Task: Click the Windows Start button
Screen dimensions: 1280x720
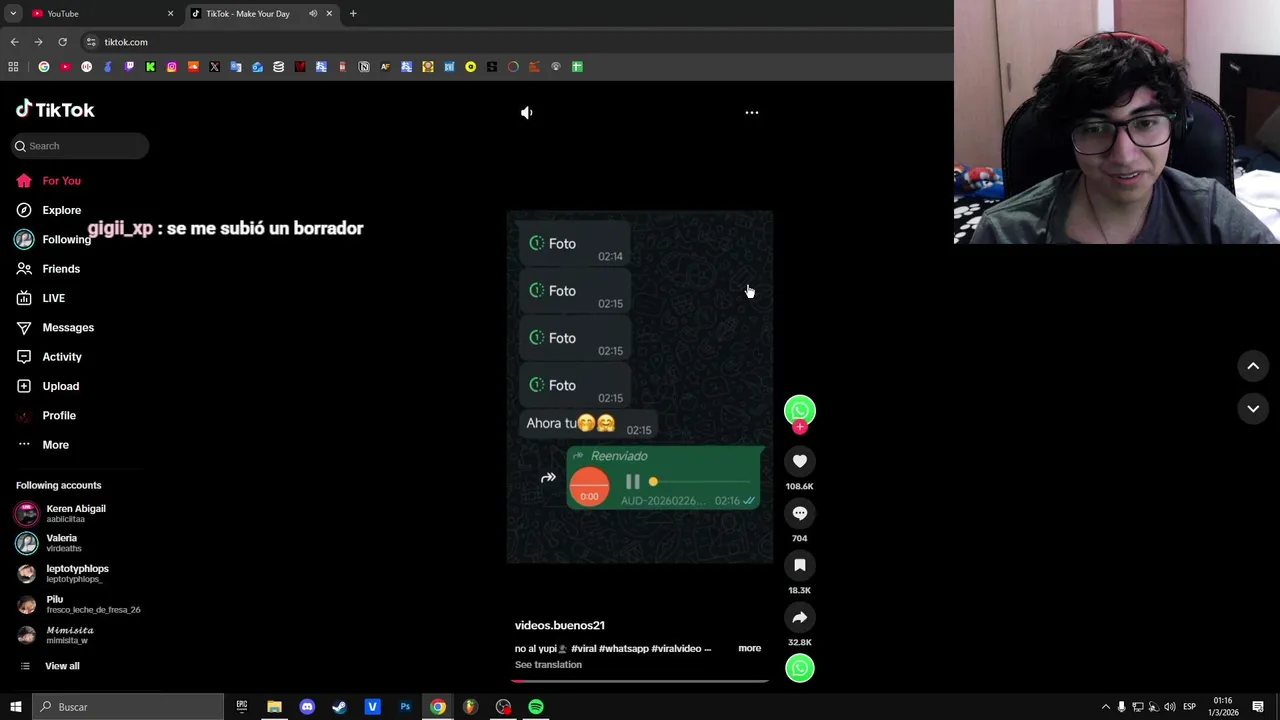Action: (x=16, y=707)
